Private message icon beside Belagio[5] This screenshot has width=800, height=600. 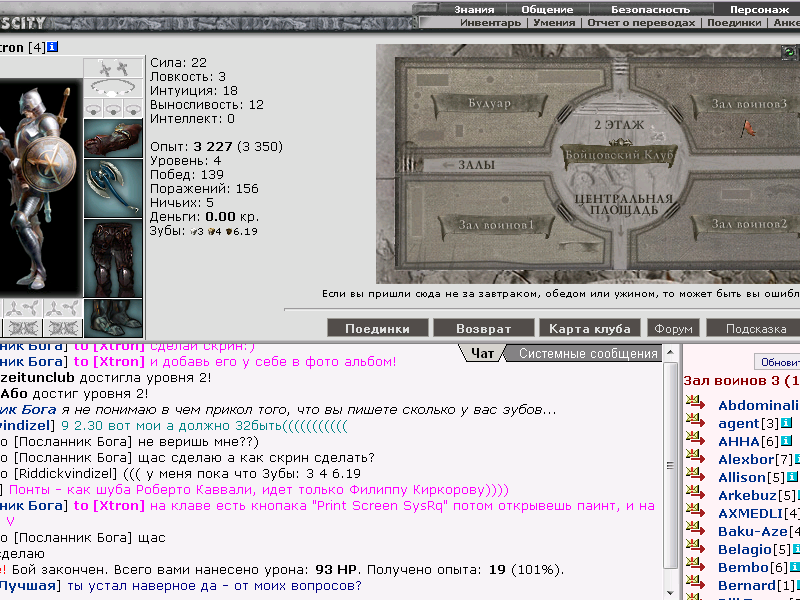[x=695, y=546]
